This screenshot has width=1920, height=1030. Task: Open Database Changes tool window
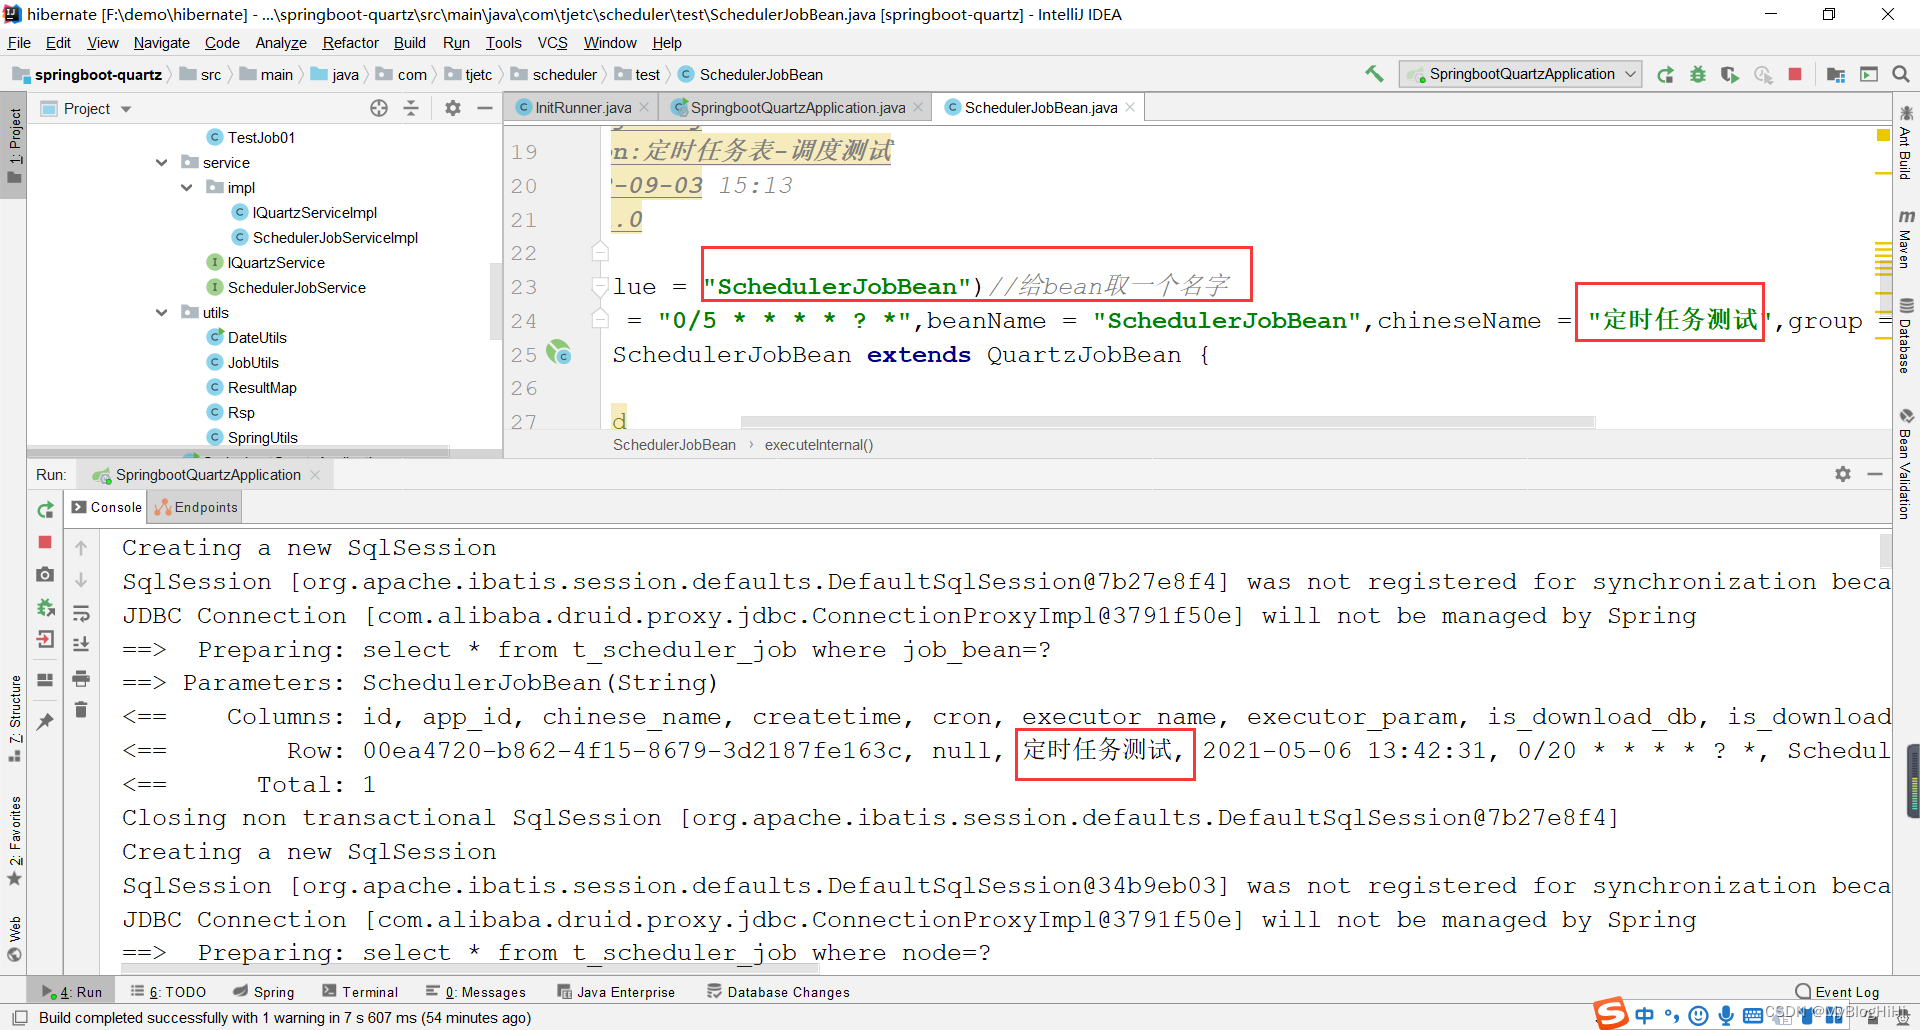[778, 992]
